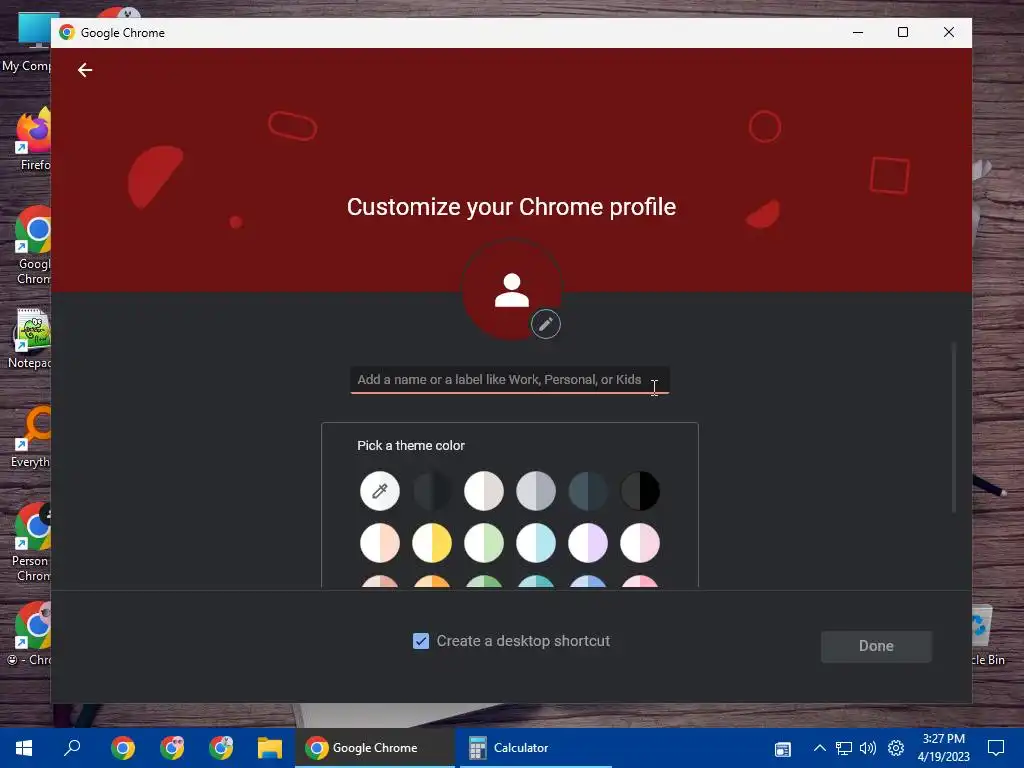
Task: Go back with the left arrow icon
Action: point(85,70)
